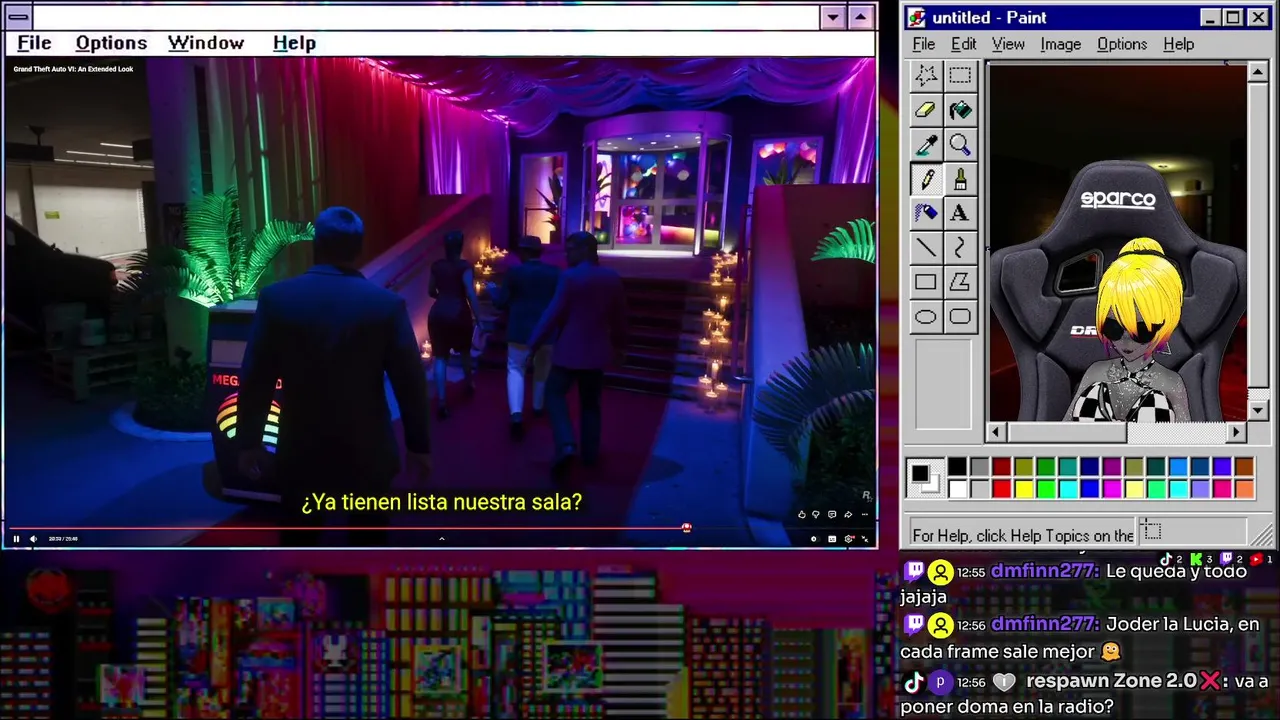
Task: Select the Text tool in Paint
Action: (x=960, y=213)
